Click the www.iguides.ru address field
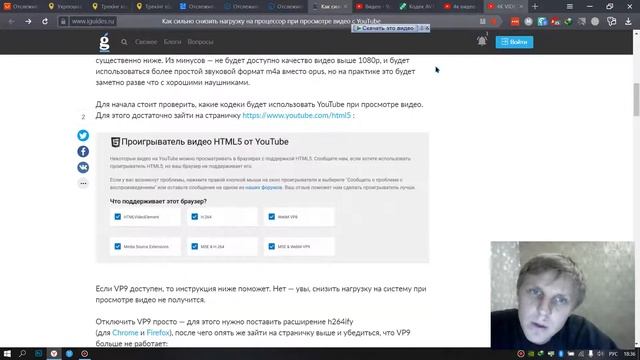Screen dimensions: 640x360 93,21
